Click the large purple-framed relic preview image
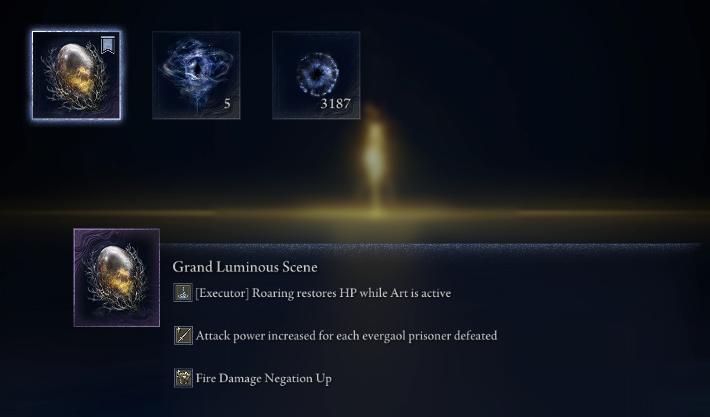710x417 pixels. click(x=117, y=278)
